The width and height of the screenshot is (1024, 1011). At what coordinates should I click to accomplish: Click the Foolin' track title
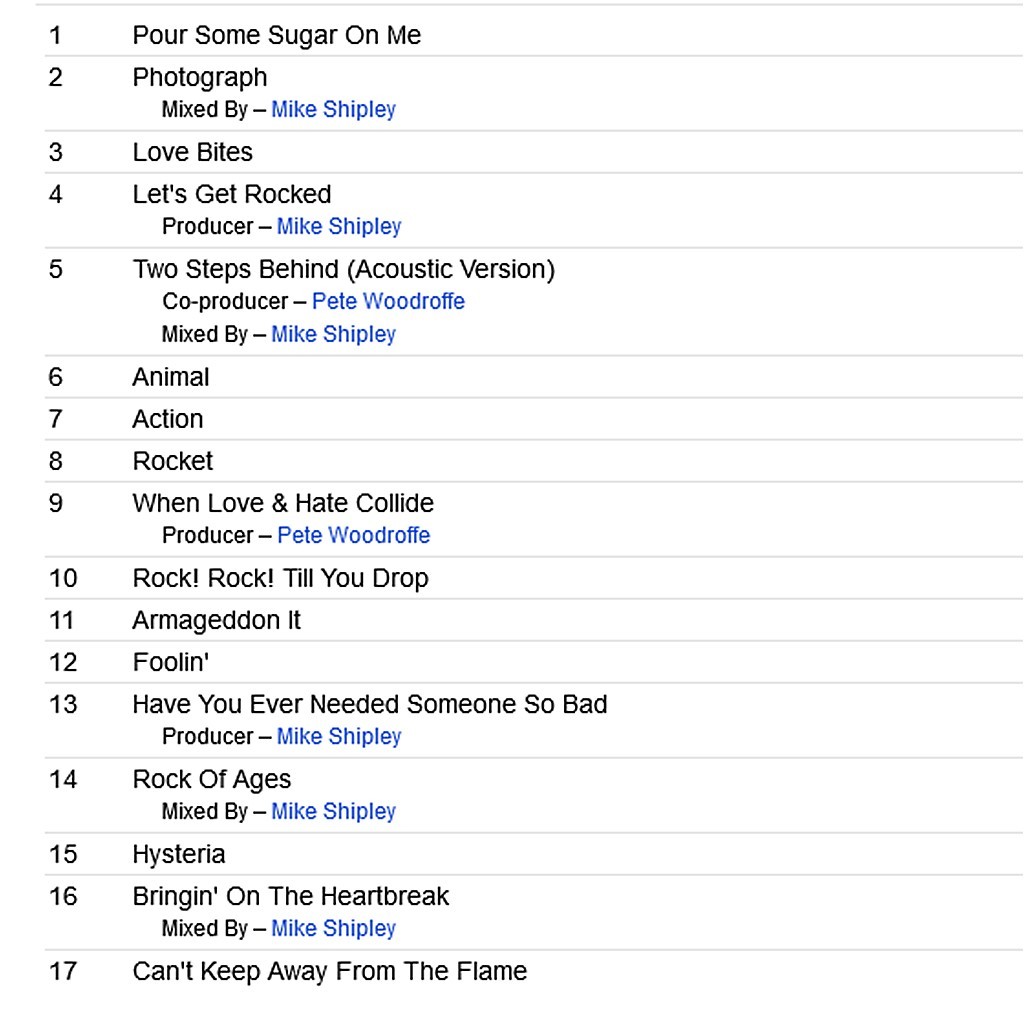coord(170,663)
